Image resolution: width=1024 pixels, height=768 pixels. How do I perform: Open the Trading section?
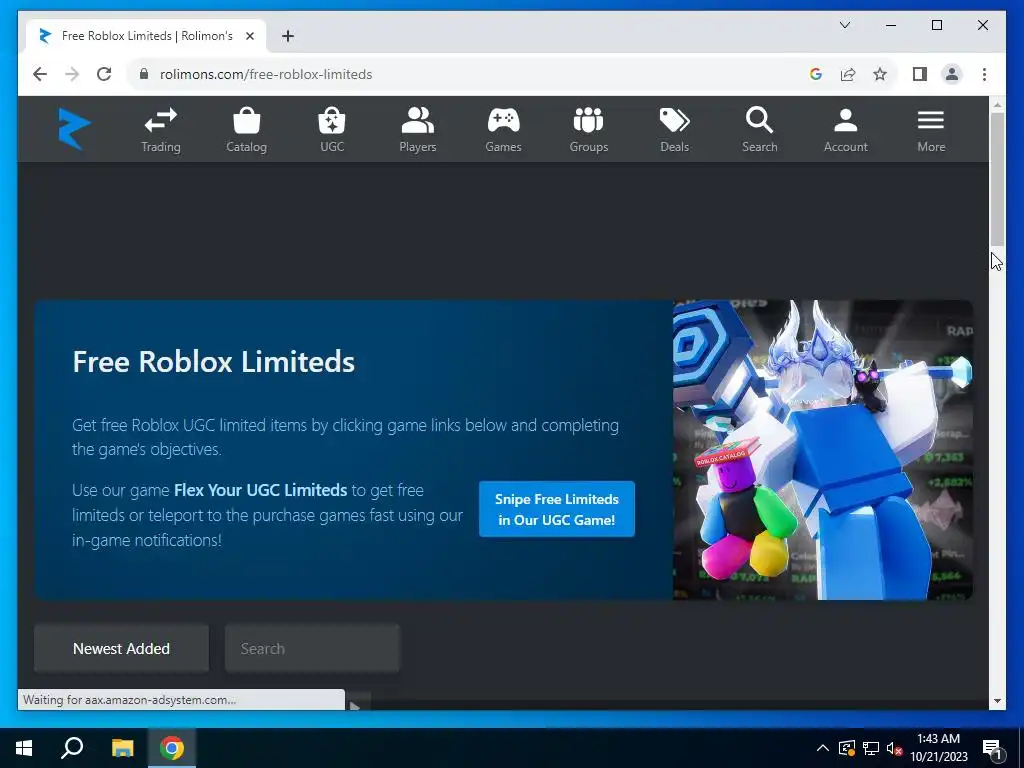coord(161,130)
